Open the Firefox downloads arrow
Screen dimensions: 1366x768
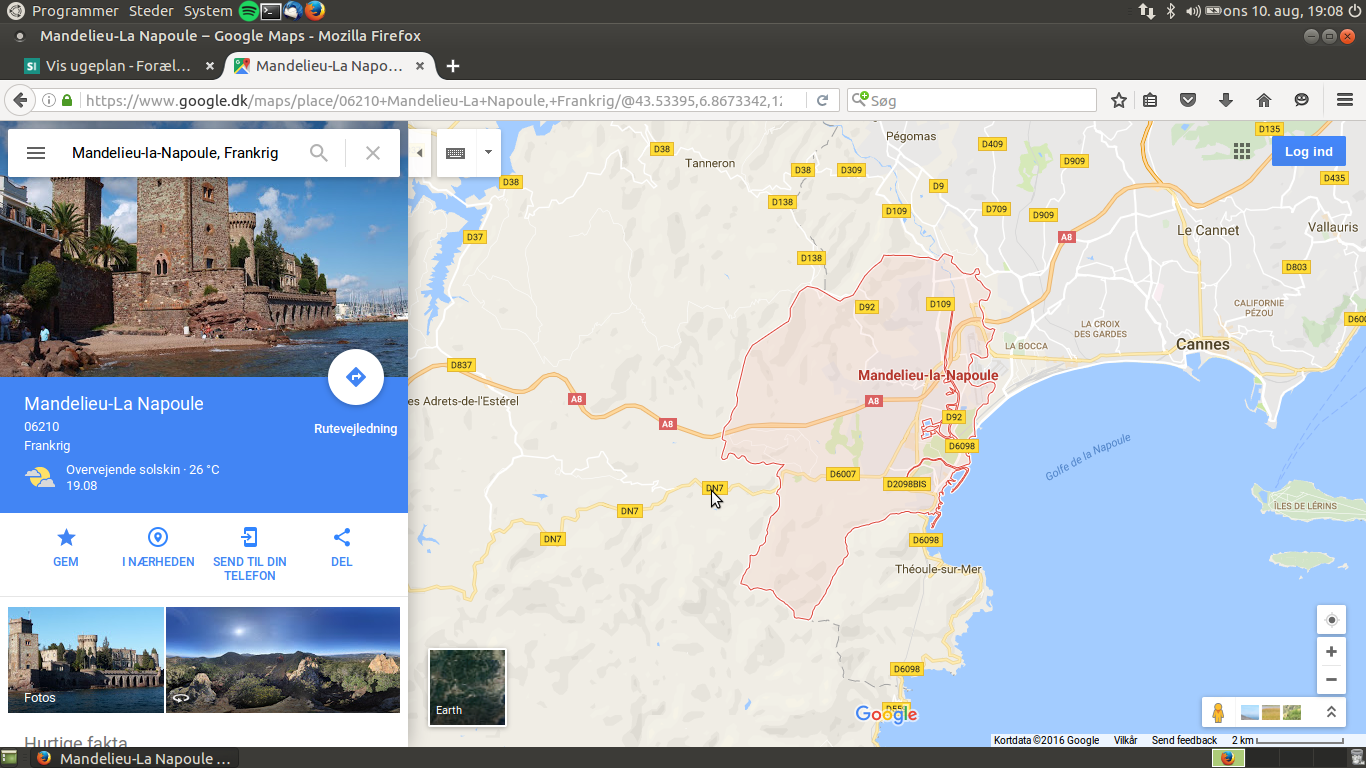1226,100
